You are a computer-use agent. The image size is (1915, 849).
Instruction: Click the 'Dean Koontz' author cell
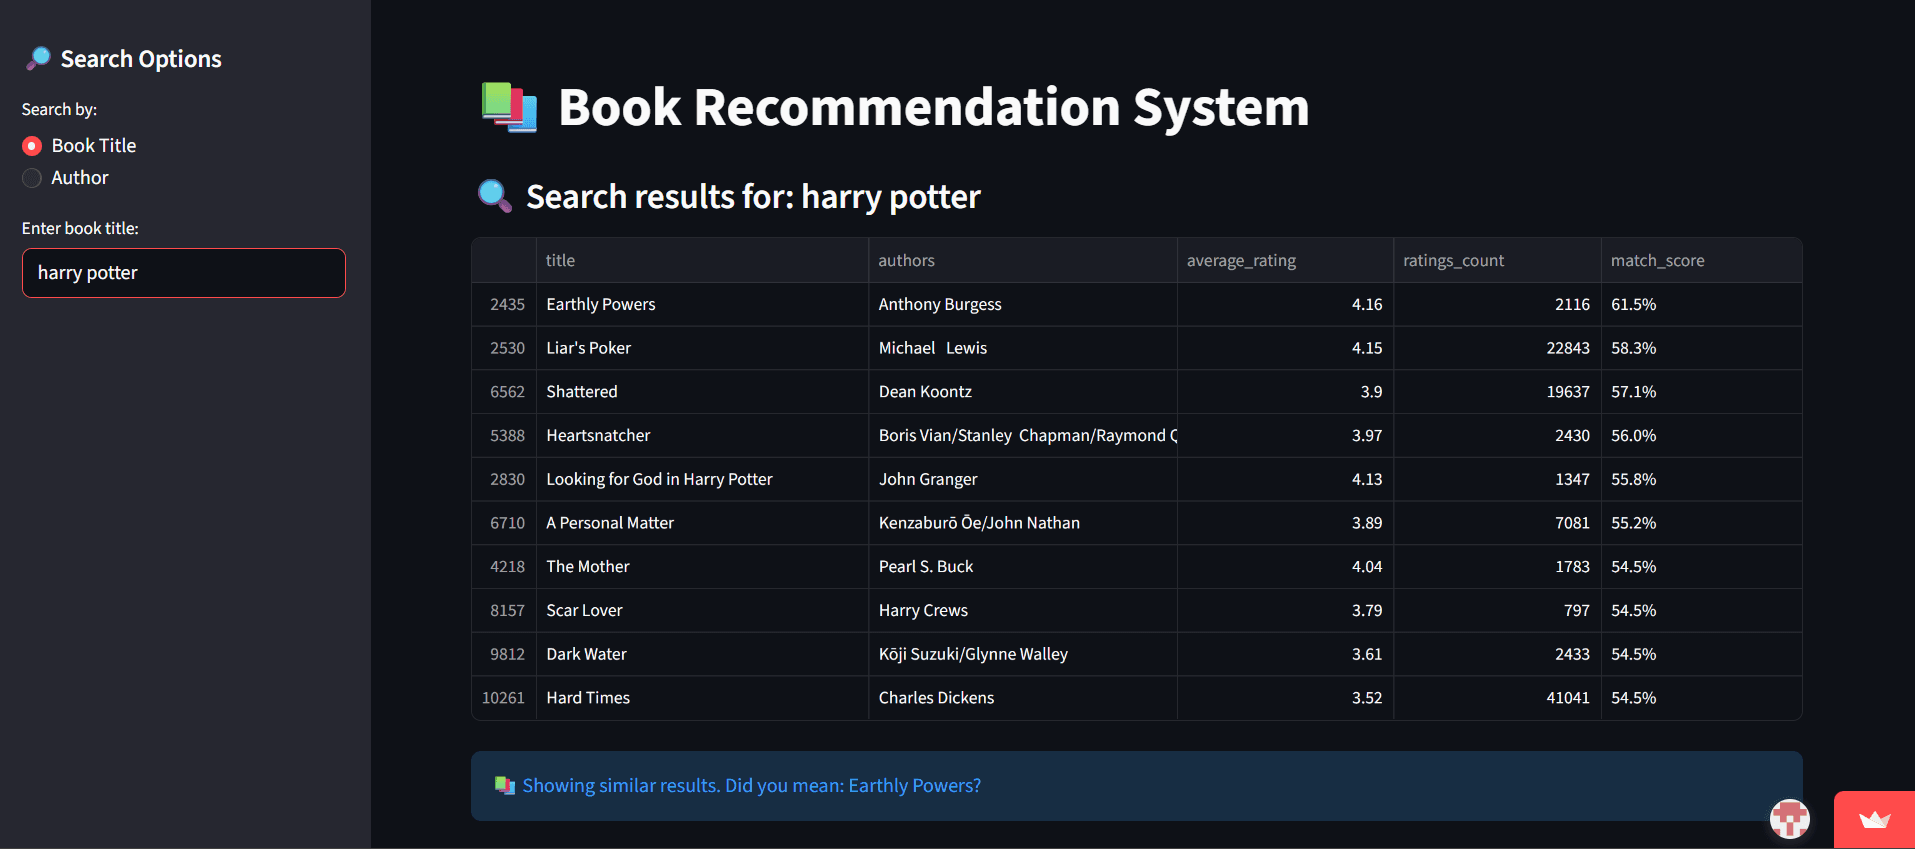pos(1022,392)
